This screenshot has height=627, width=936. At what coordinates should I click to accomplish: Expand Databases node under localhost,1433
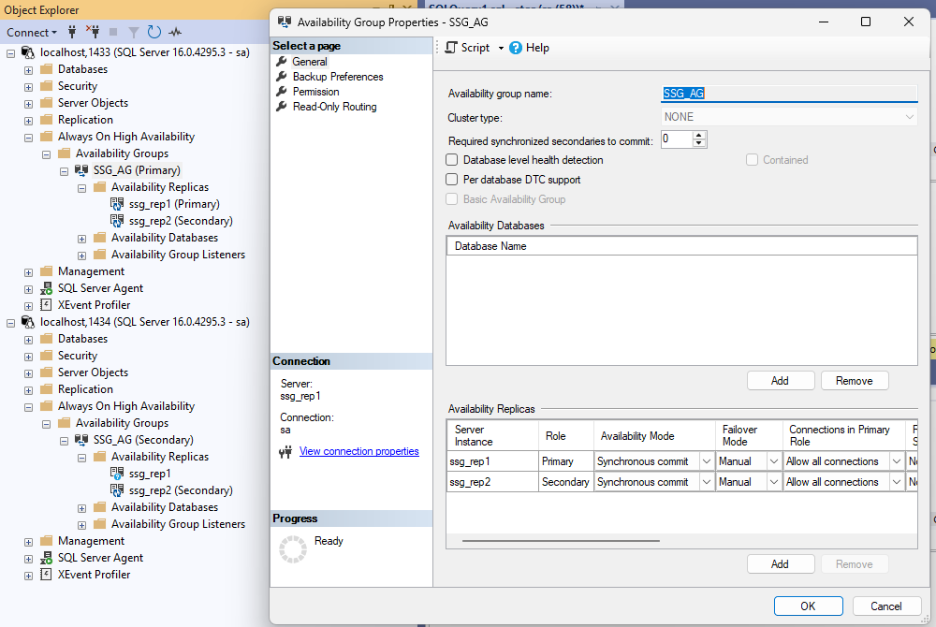(28, 70)
